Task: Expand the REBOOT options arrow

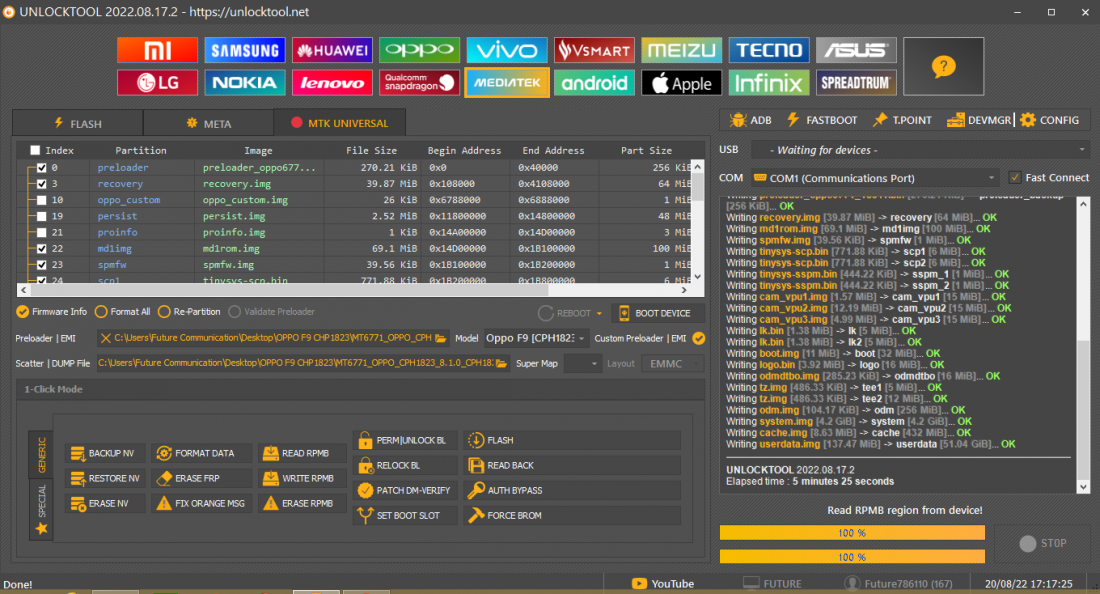Action: (599, 313)
